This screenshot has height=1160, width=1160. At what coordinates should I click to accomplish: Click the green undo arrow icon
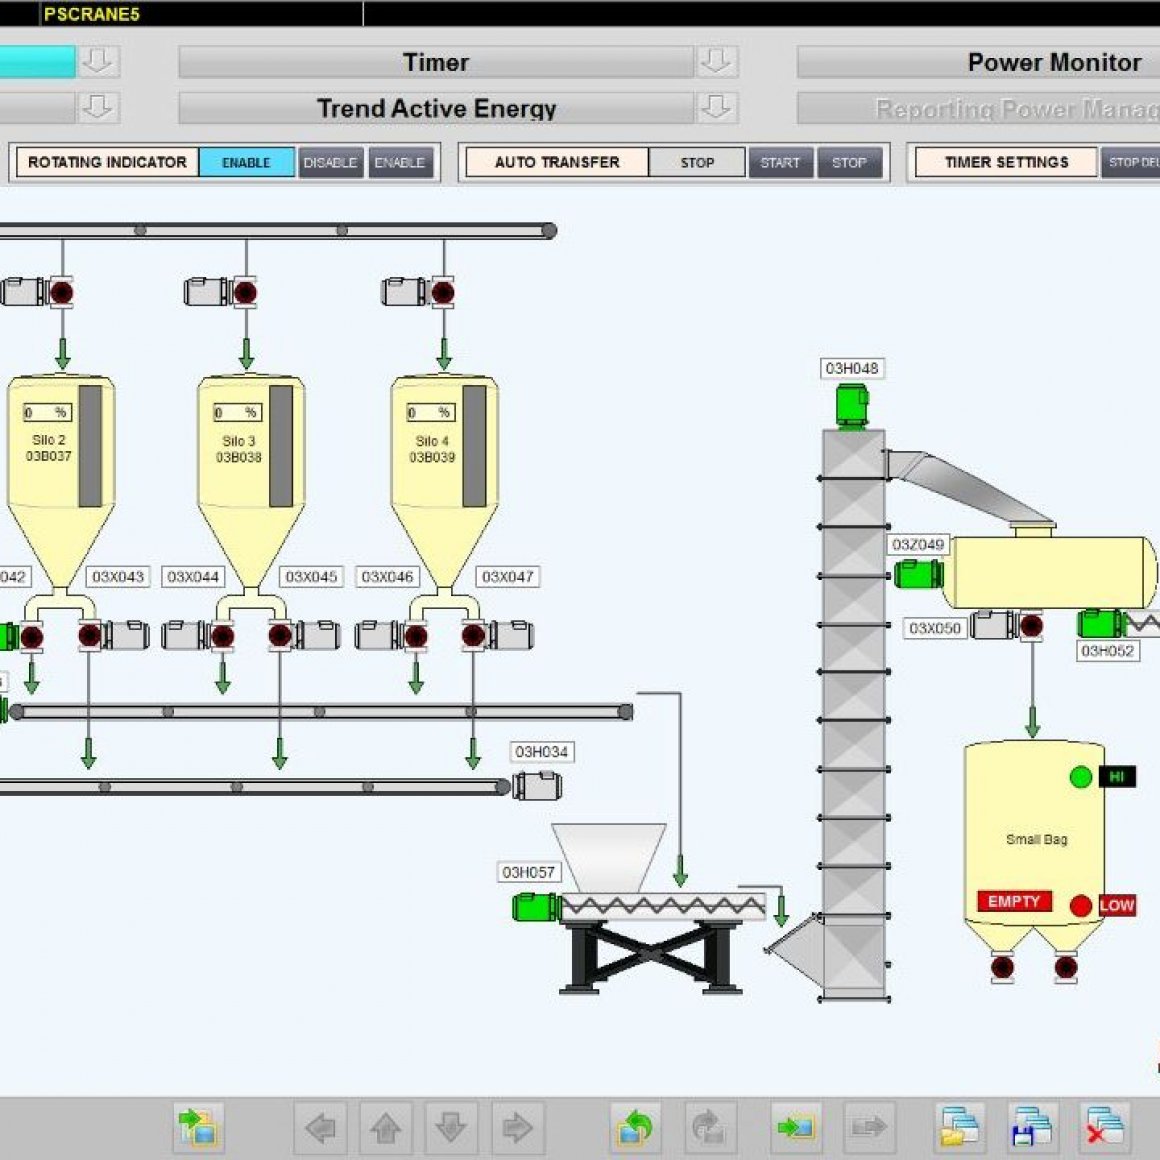[x=634, y=1127]
